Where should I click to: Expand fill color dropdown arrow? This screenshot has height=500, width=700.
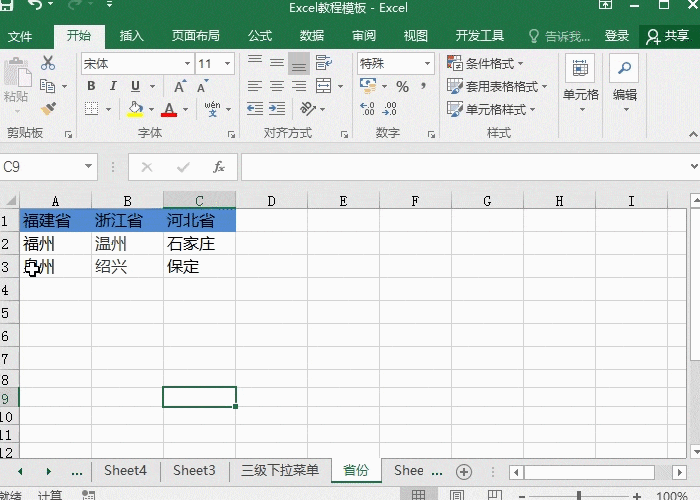(151, 109)
